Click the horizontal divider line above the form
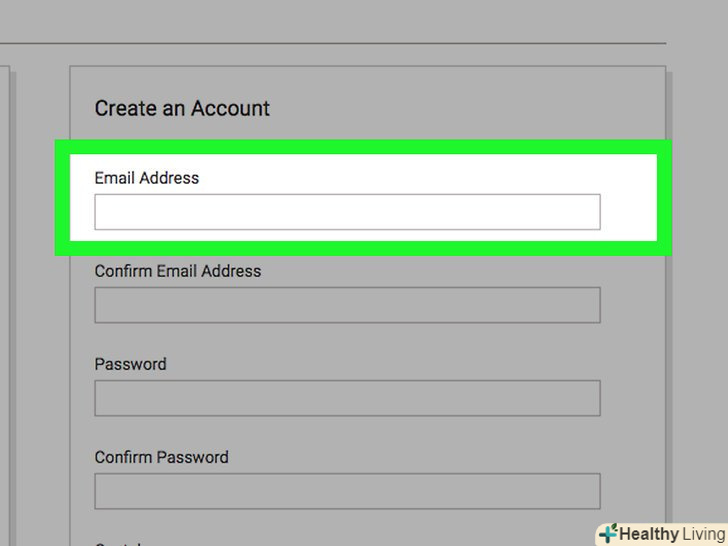The height and width of the screenshot is (546, 728). point(332,43)
